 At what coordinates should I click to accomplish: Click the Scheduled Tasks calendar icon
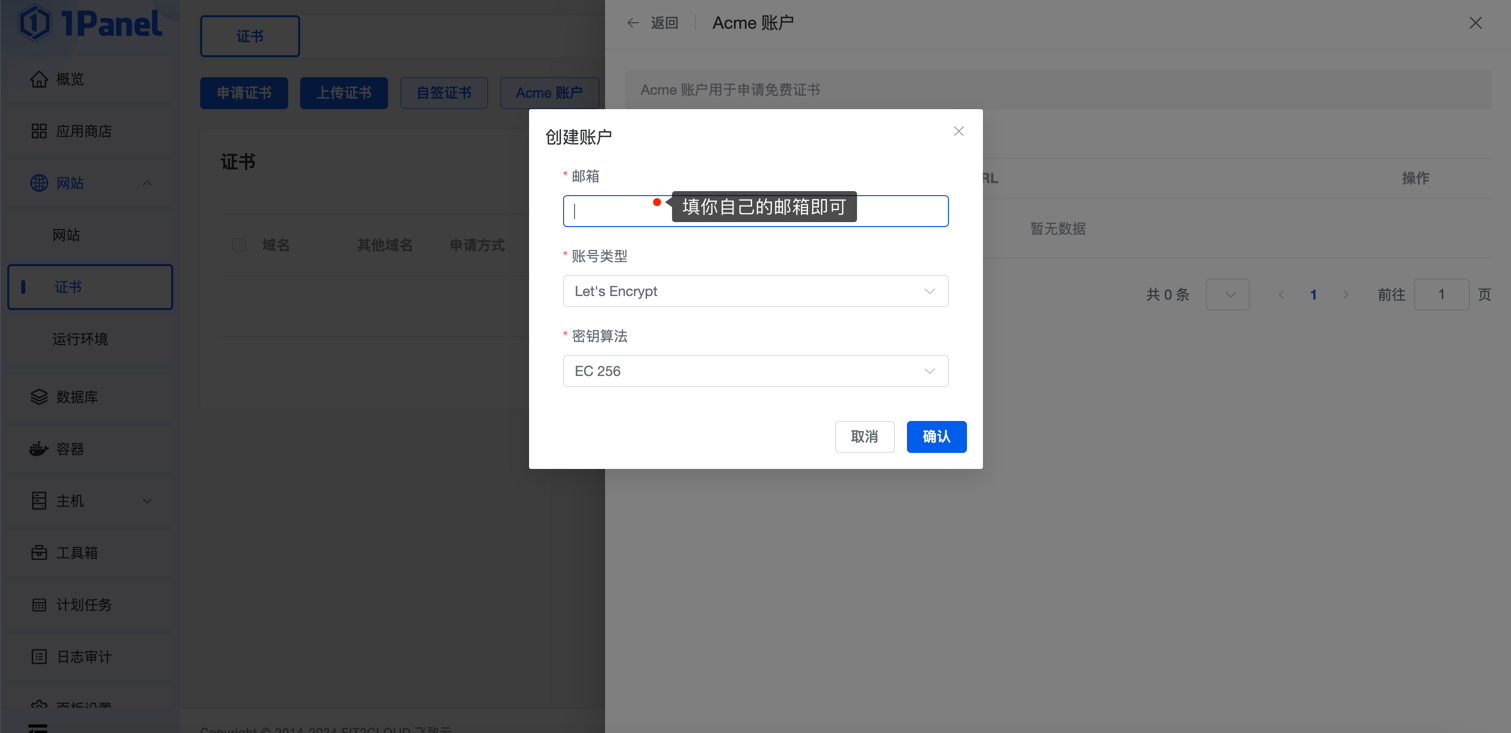click(39, 605)
